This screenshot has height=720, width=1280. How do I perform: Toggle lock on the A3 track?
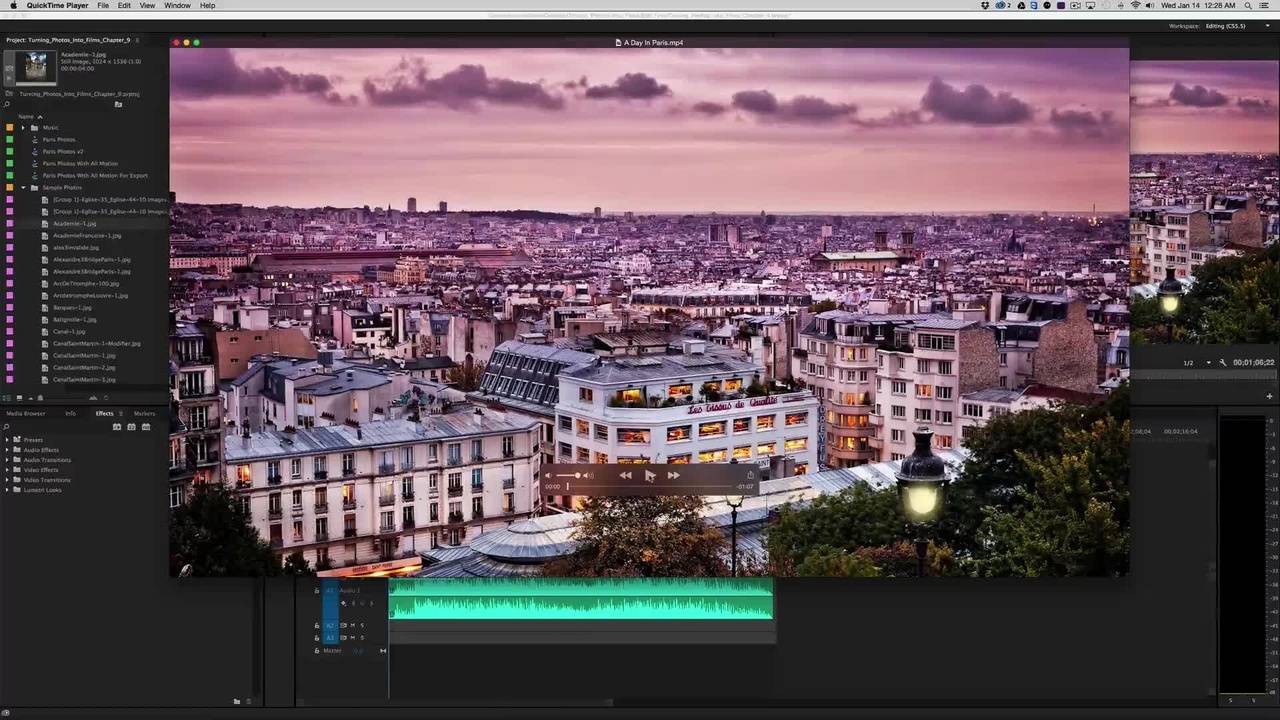coord(317,637)
